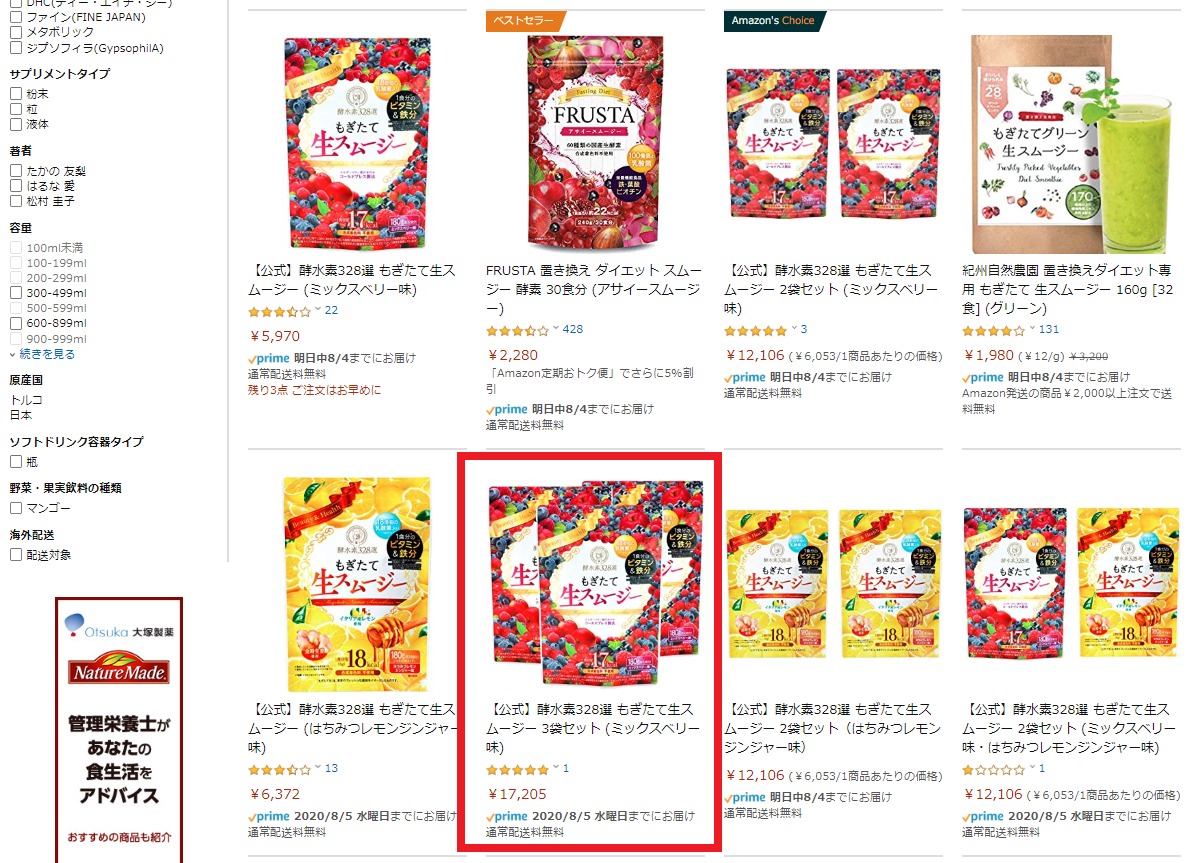Open rating dropdown arrow beside 428 reviews

pos(556,329)
